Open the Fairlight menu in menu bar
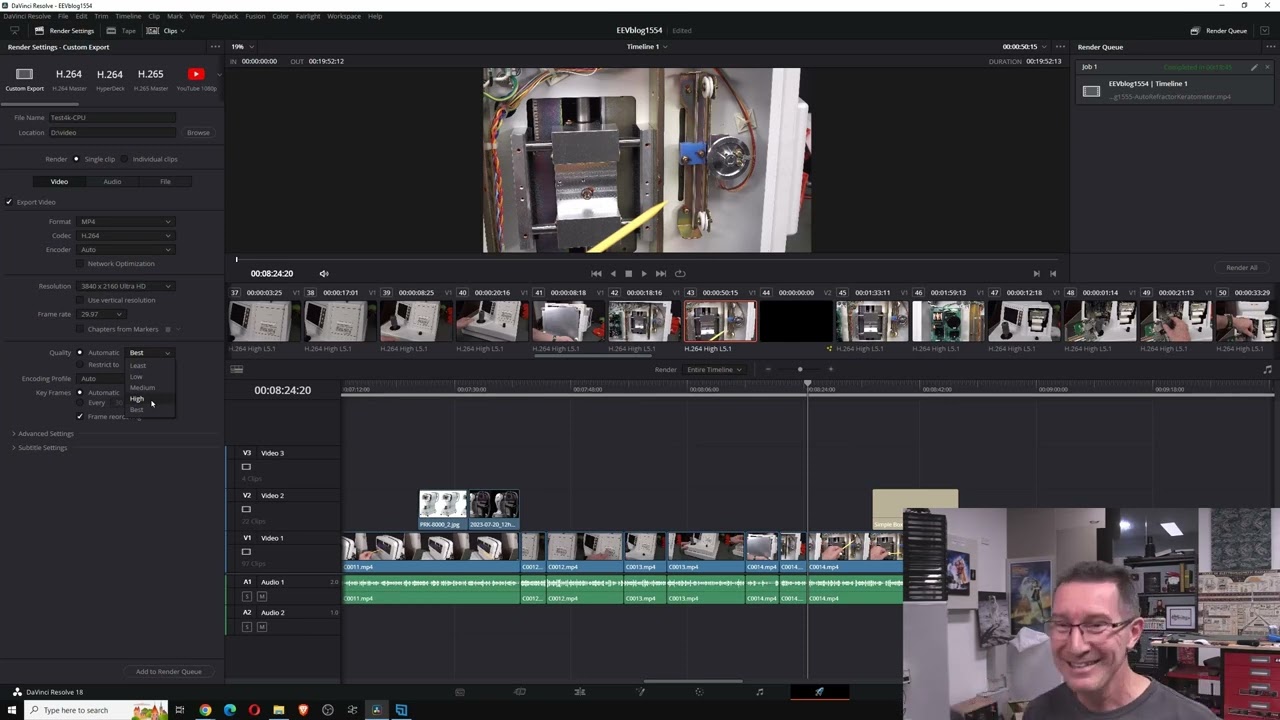 (308, 16)
